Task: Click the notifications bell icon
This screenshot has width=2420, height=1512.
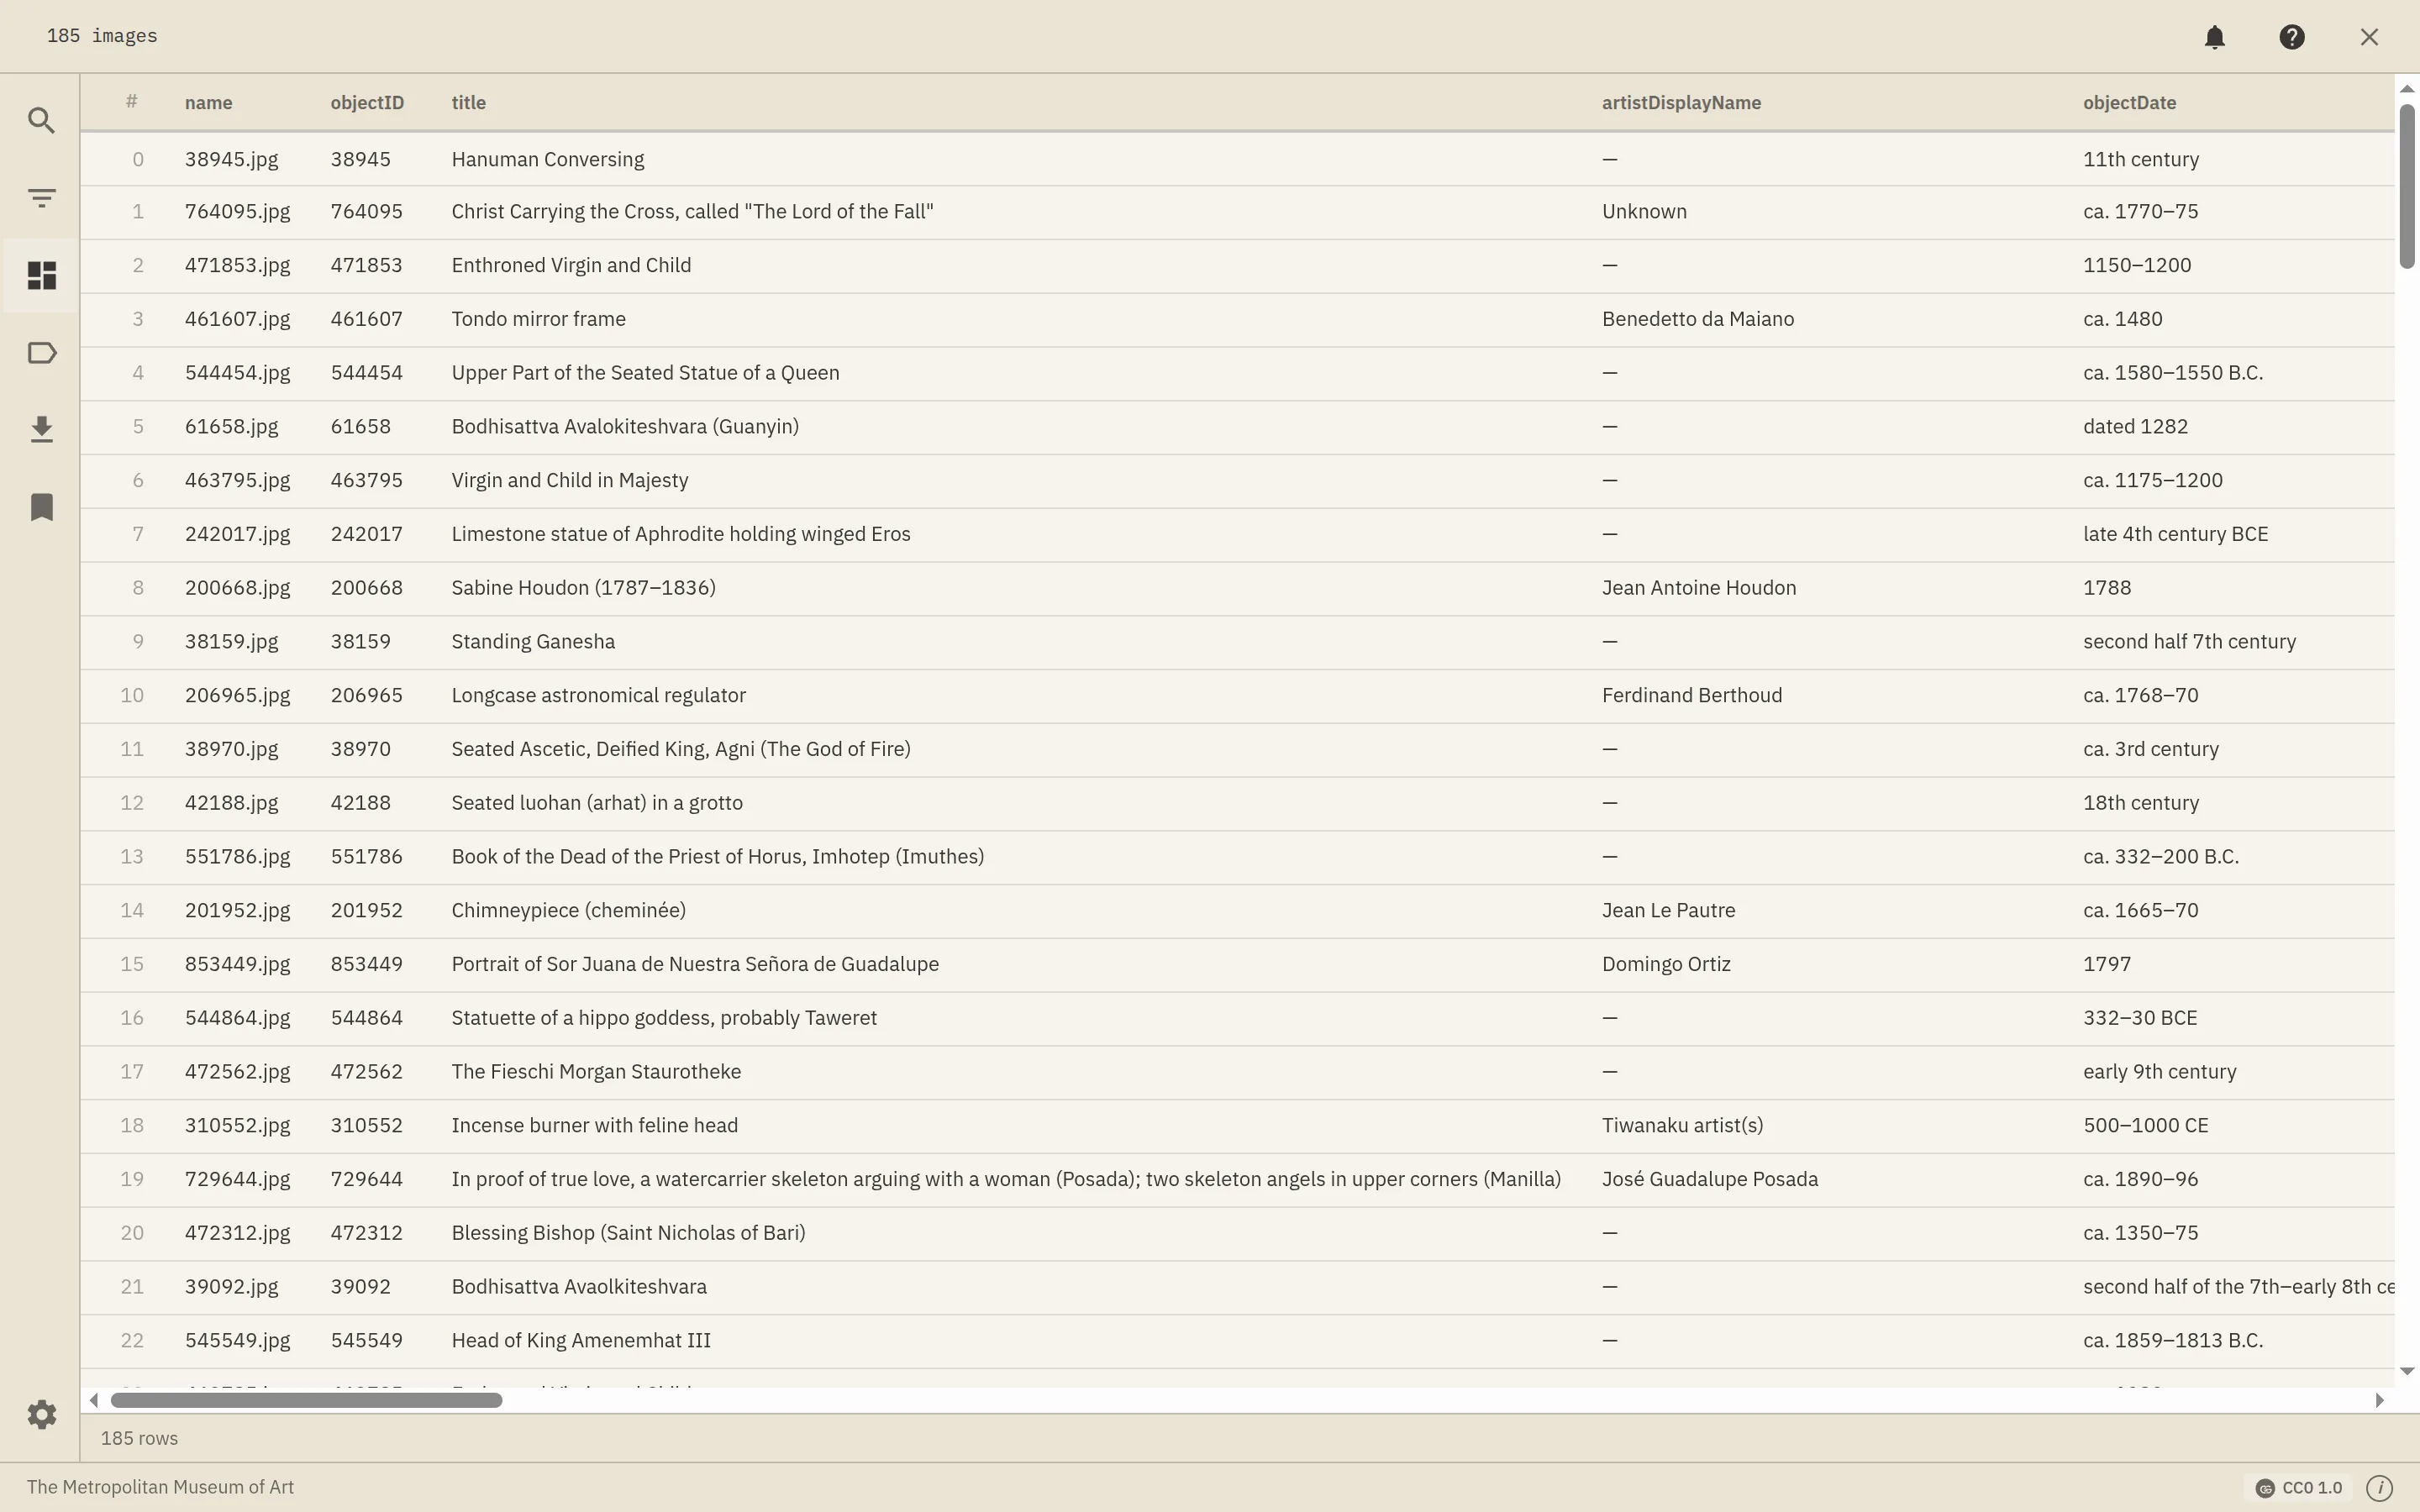Action: 2214,37
